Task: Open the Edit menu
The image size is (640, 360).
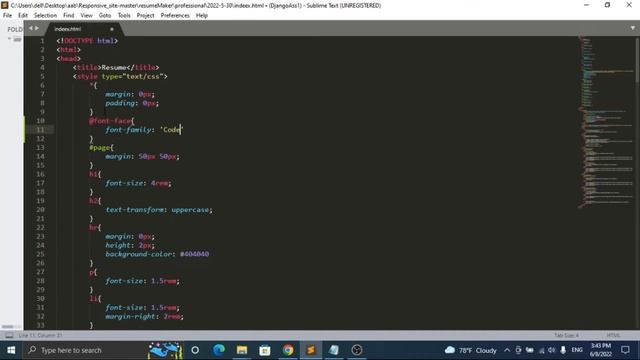Action: [x=23, y=16]
